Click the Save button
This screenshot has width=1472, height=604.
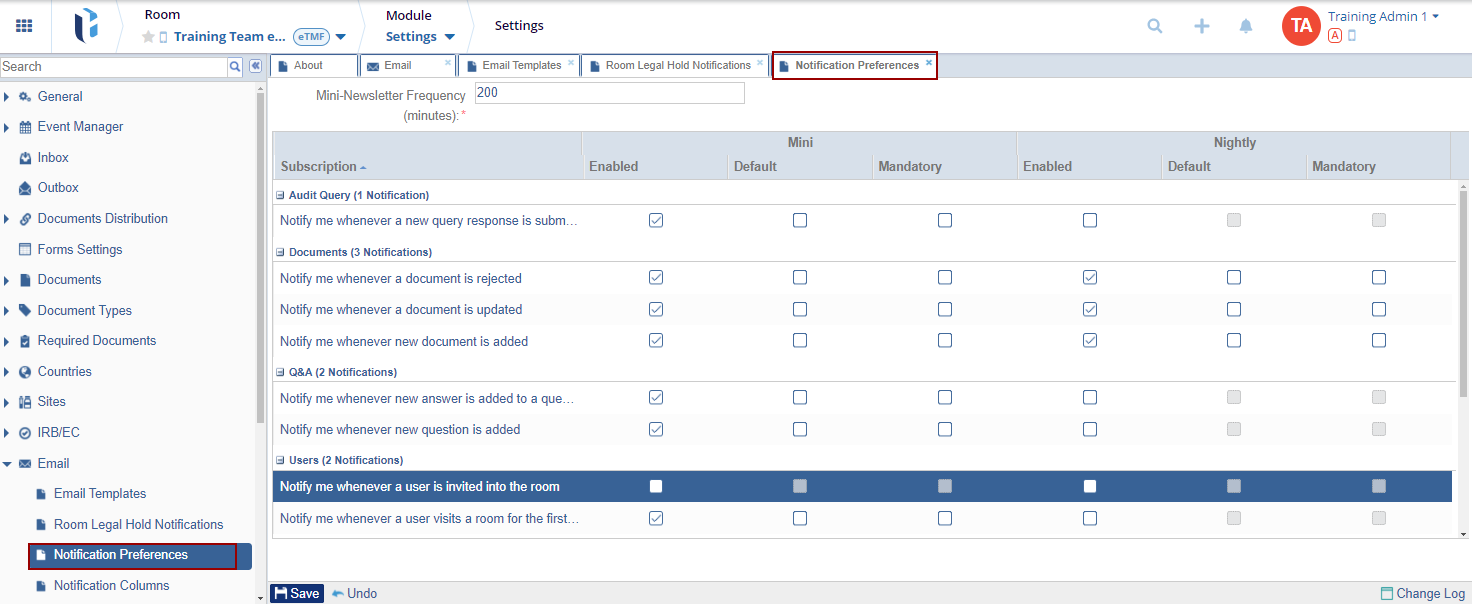coord(296,593)
